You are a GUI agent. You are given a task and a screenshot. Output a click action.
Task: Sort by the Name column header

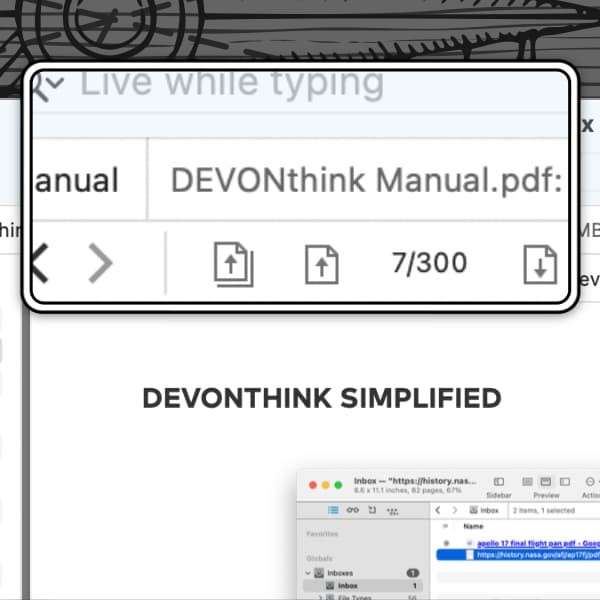coord(473,526)
